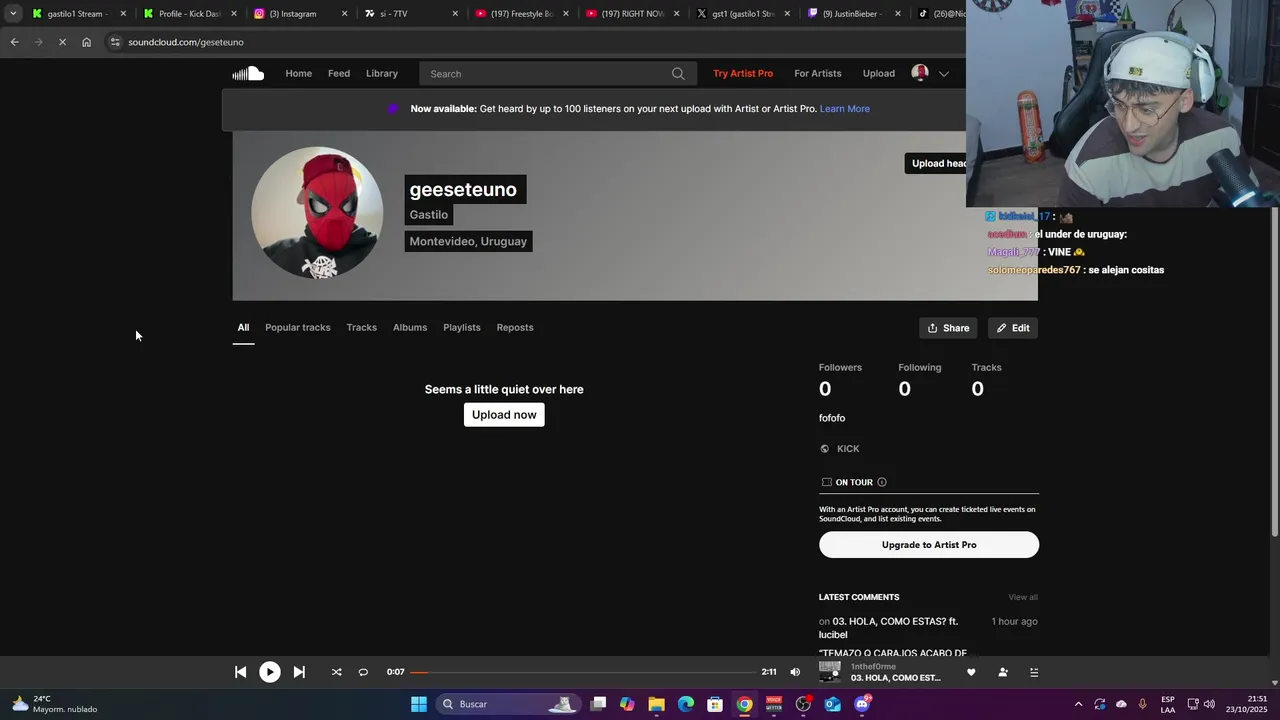Open the Library page
The image size is (1280, 720).
[382, 73]
